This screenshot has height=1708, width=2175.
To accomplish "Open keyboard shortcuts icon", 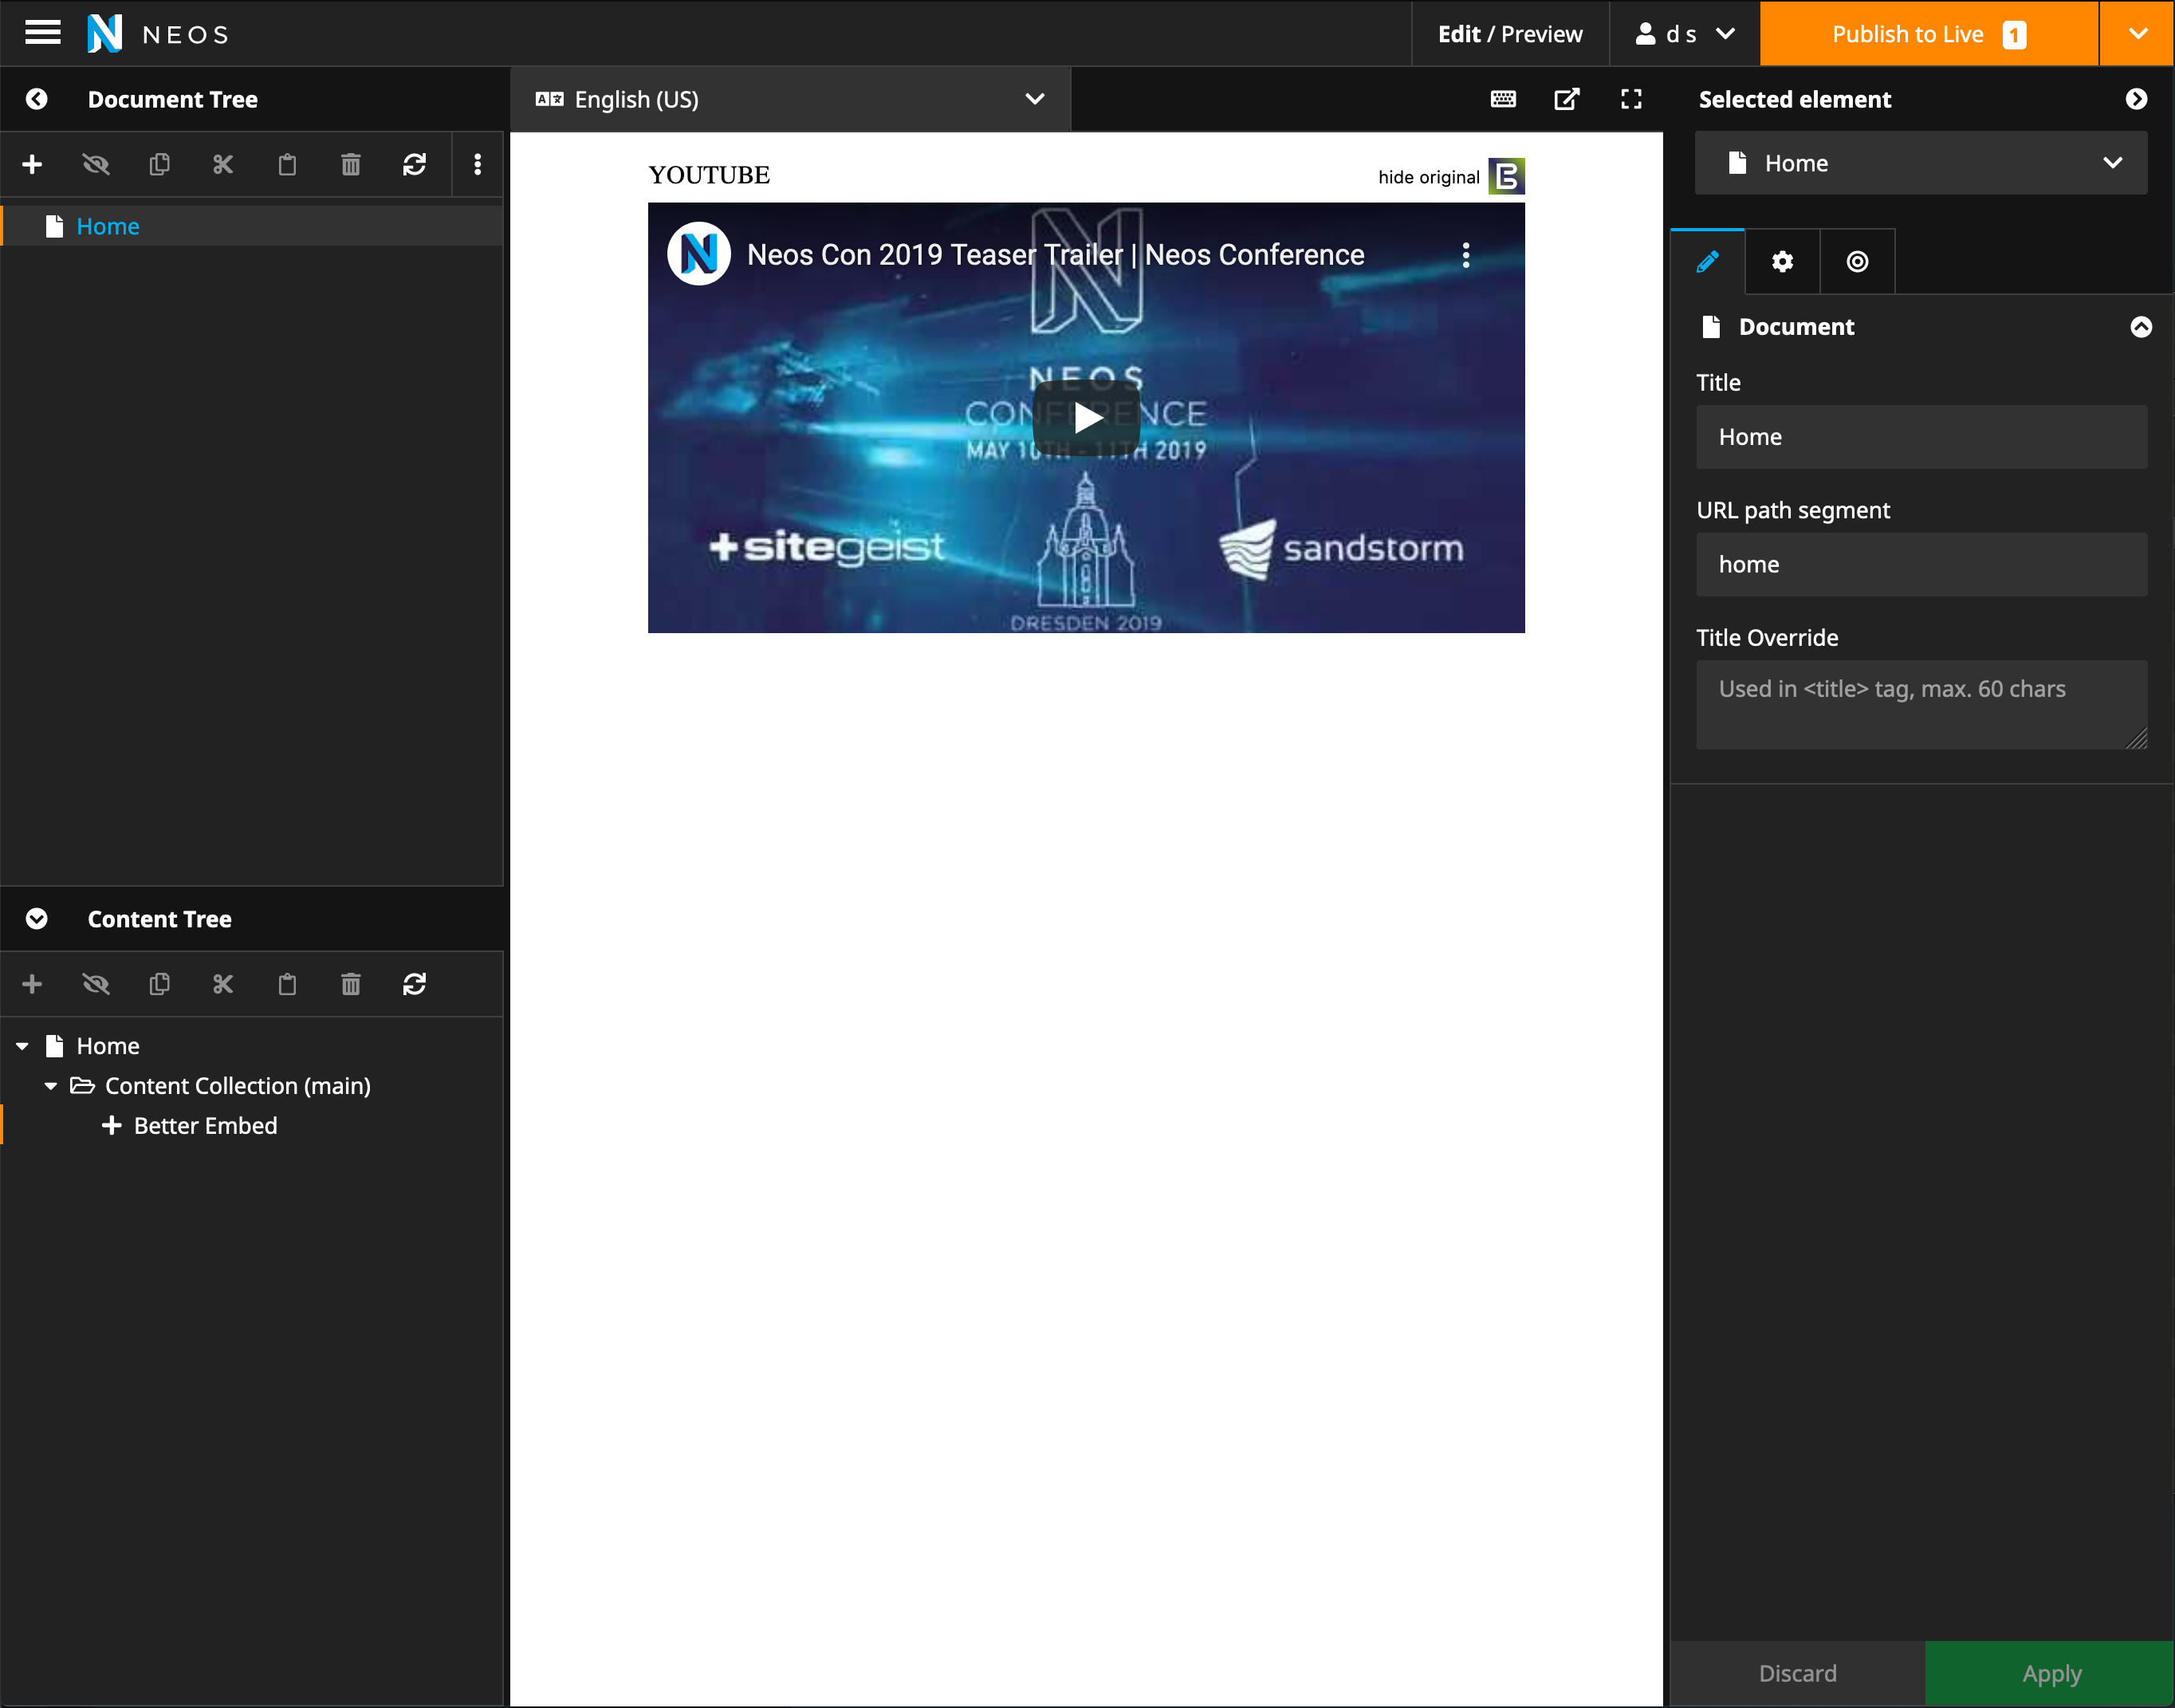I will point(1502,99).
